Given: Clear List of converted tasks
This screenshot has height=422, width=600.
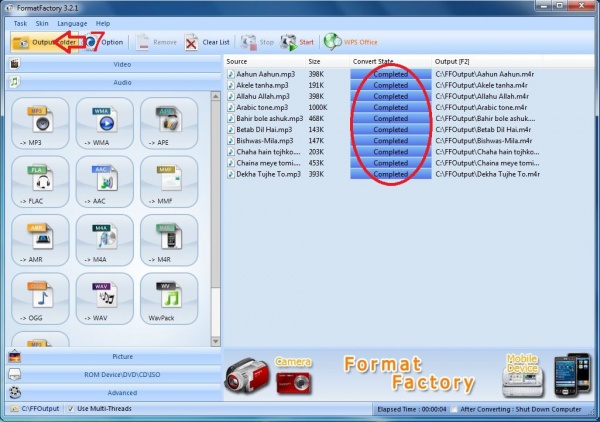Looking at the screenshot, I should (207, 42).
